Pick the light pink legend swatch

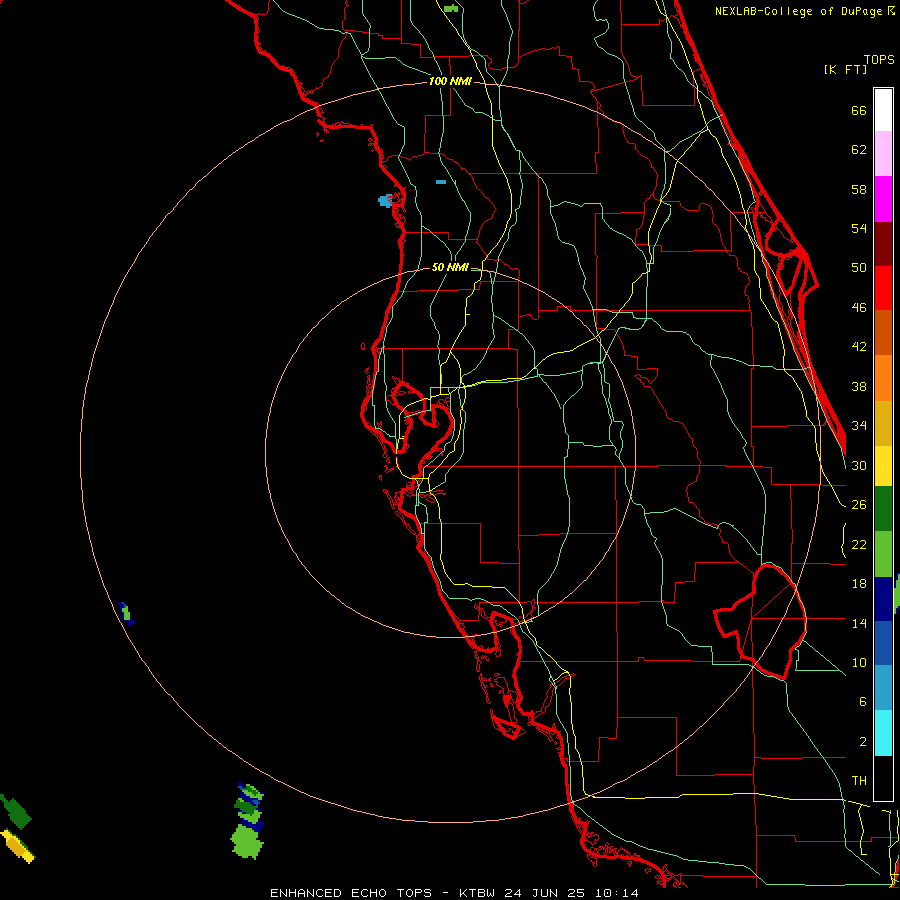(x=883, y=153)
